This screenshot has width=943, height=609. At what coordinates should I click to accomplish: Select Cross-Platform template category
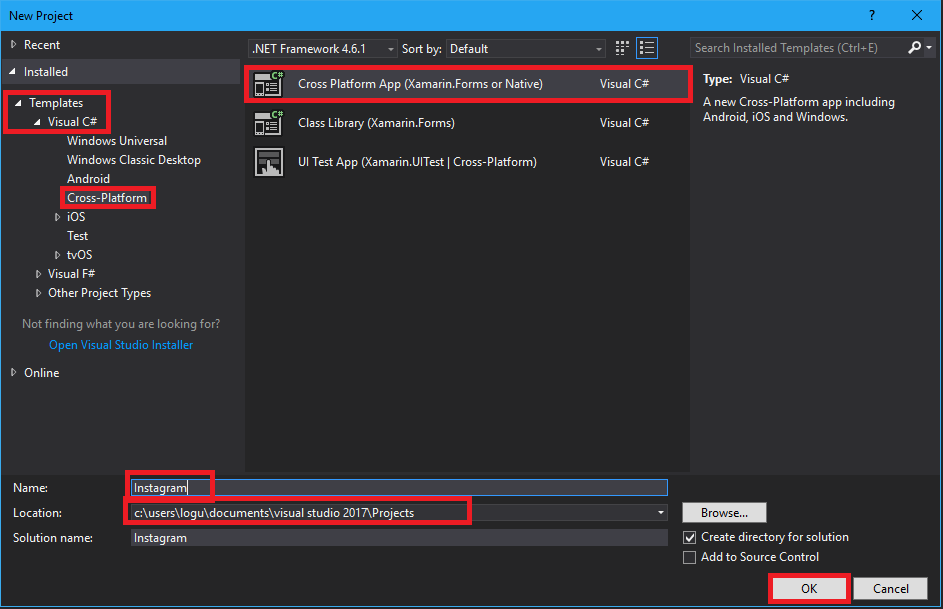coord(107,198)
